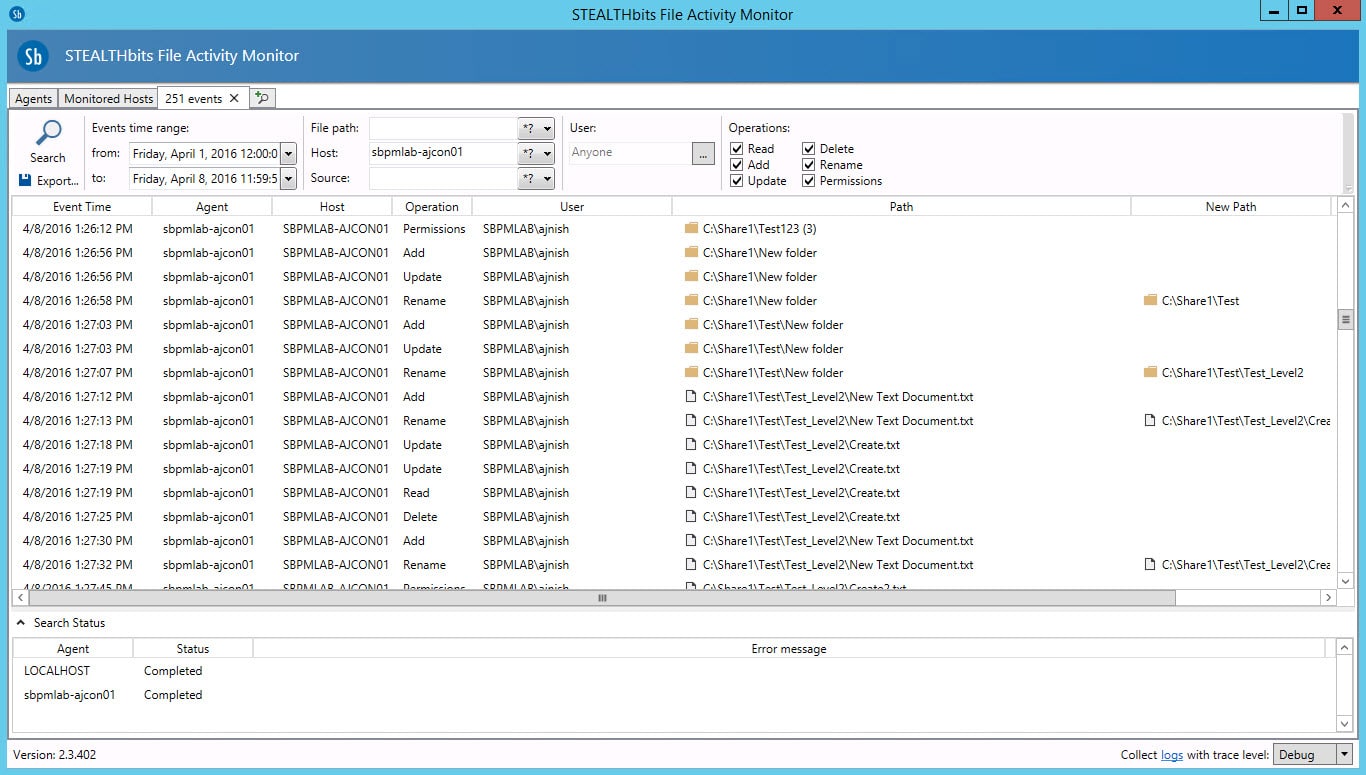Click the Host field with sbpmlab-ajcon01

(442, 154)
